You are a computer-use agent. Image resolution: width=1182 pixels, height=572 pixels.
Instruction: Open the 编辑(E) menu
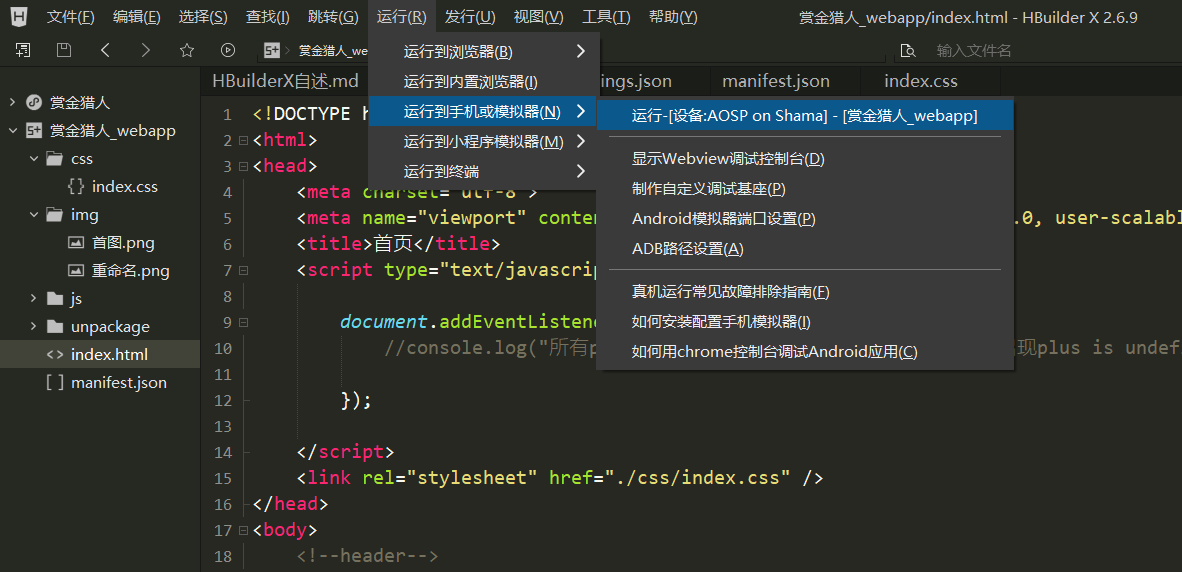(136, 17)
